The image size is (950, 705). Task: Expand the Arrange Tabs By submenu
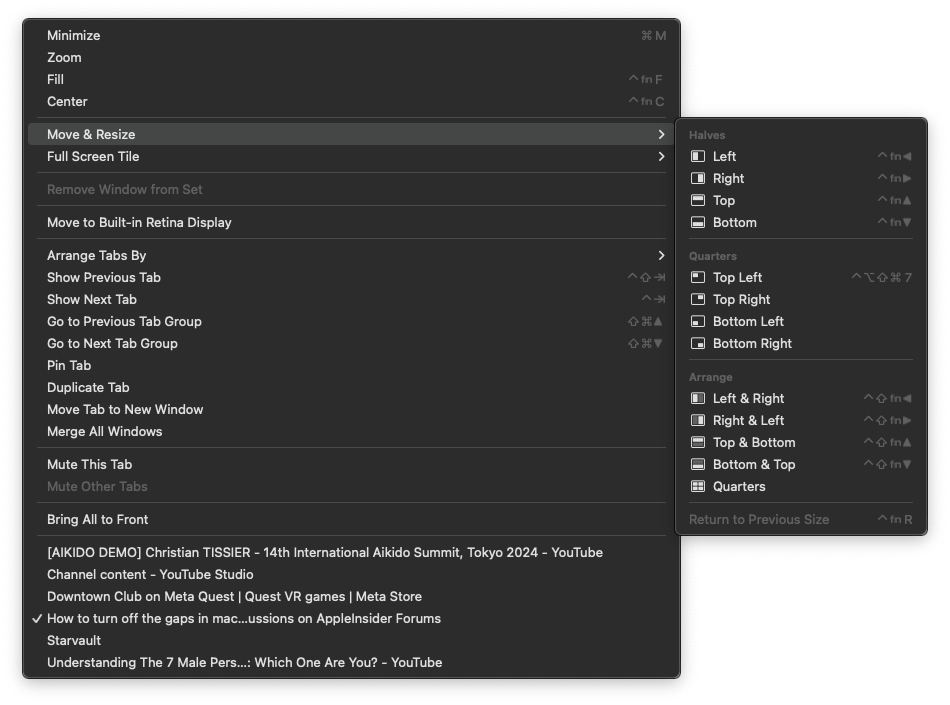[x=97, y=255]
